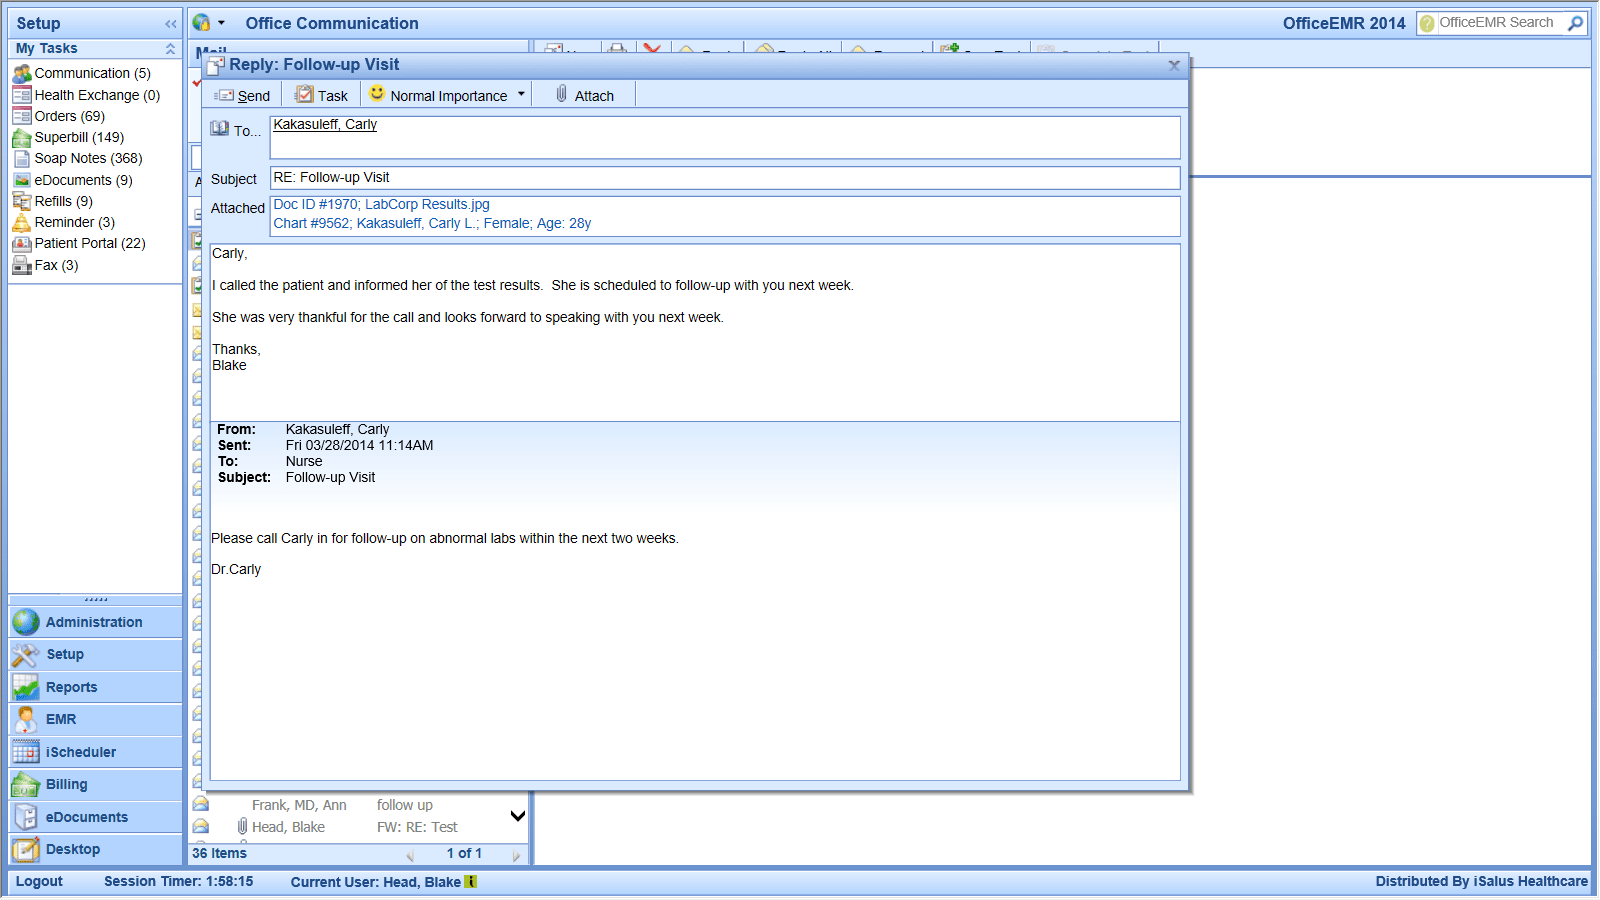Open the Billing module
Screen dimensions: 1600x900
(x=66, y=785)
